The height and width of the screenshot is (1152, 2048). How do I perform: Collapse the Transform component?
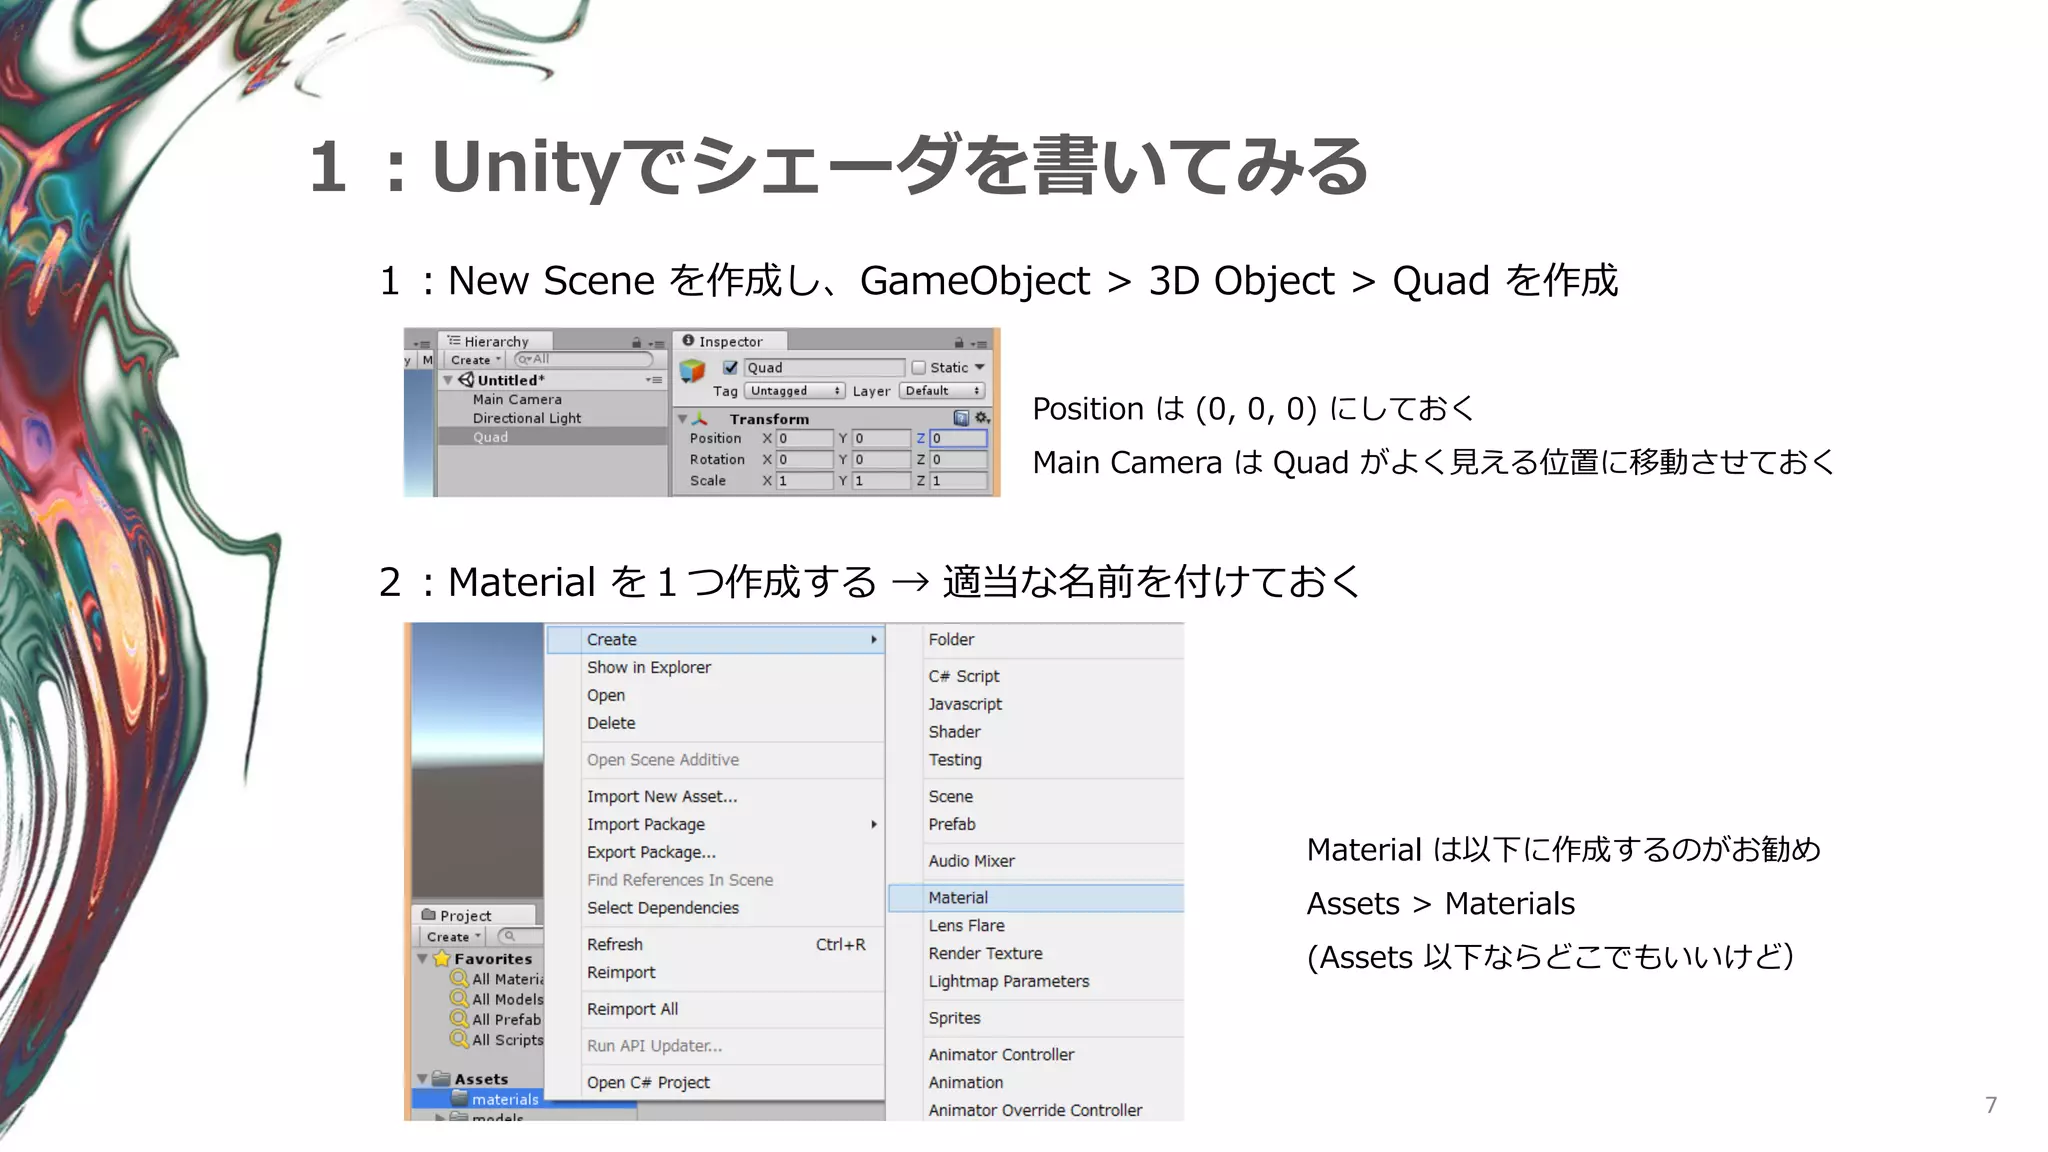(683, 419)
